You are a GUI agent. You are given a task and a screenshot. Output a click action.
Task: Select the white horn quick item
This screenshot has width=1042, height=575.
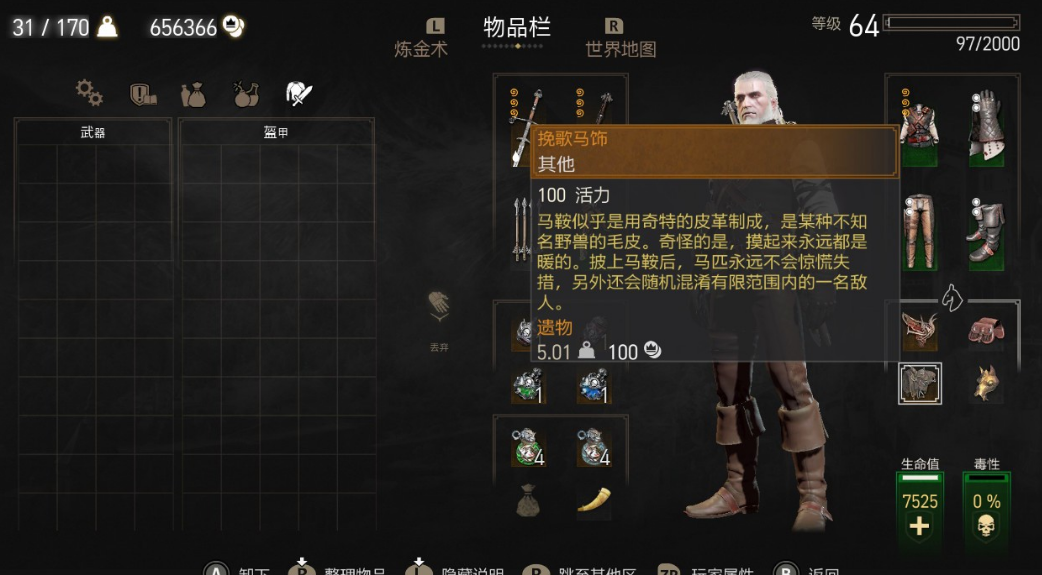pos(594,500)
